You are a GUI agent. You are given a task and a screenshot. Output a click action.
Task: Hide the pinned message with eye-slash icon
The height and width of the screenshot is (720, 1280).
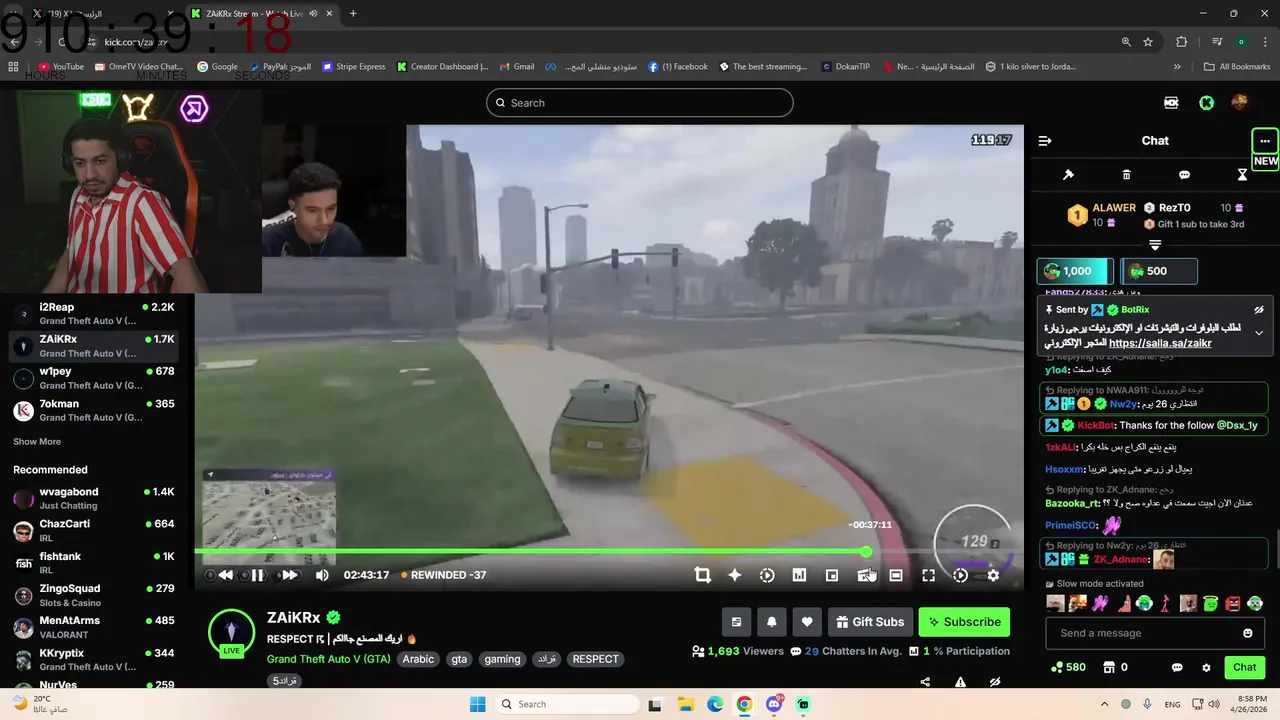pos(1259,310)
